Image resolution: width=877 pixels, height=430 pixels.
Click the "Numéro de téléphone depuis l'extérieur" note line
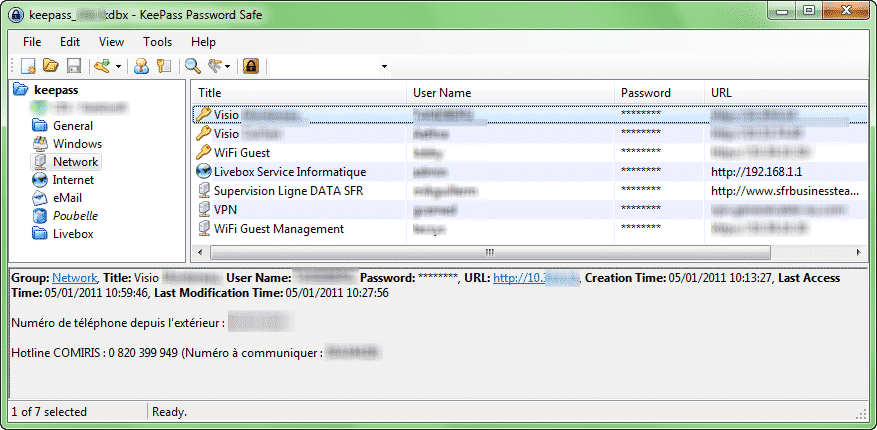click(x=118, y=323)
